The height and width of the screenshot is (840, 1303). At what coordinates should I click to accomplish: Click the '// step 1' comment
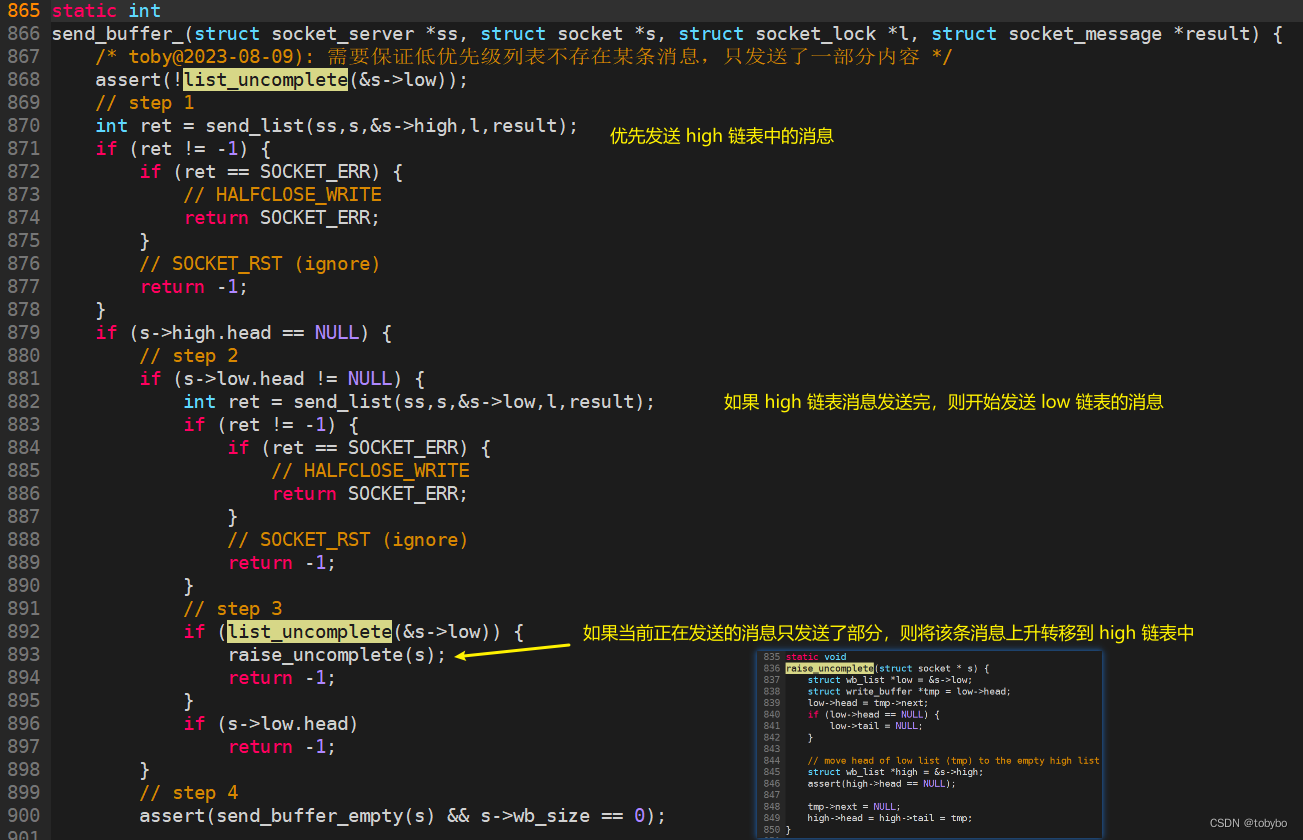click(x=145, y=103)
